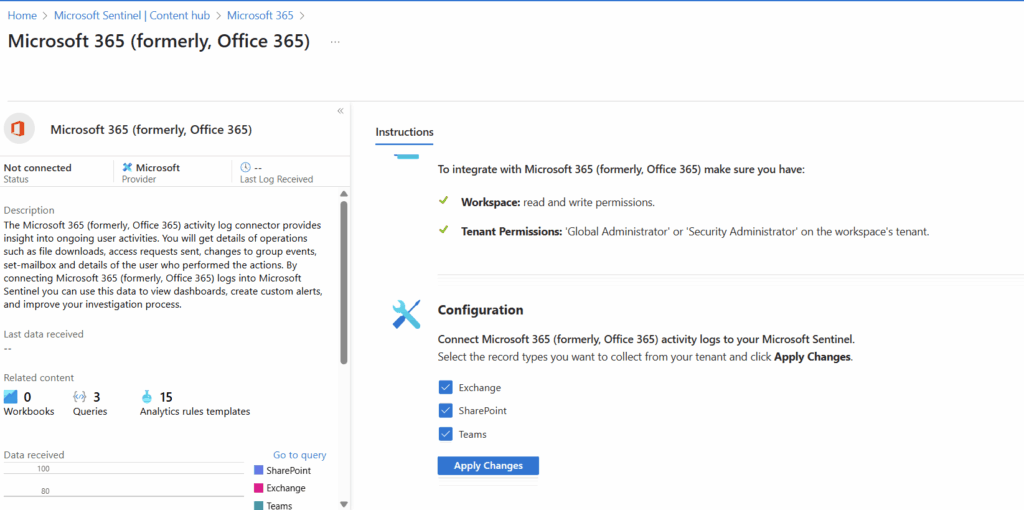Click the SharePoint blue legend swatch
1024x510 pixels.
pyautogui.click(x=258, y=470)
